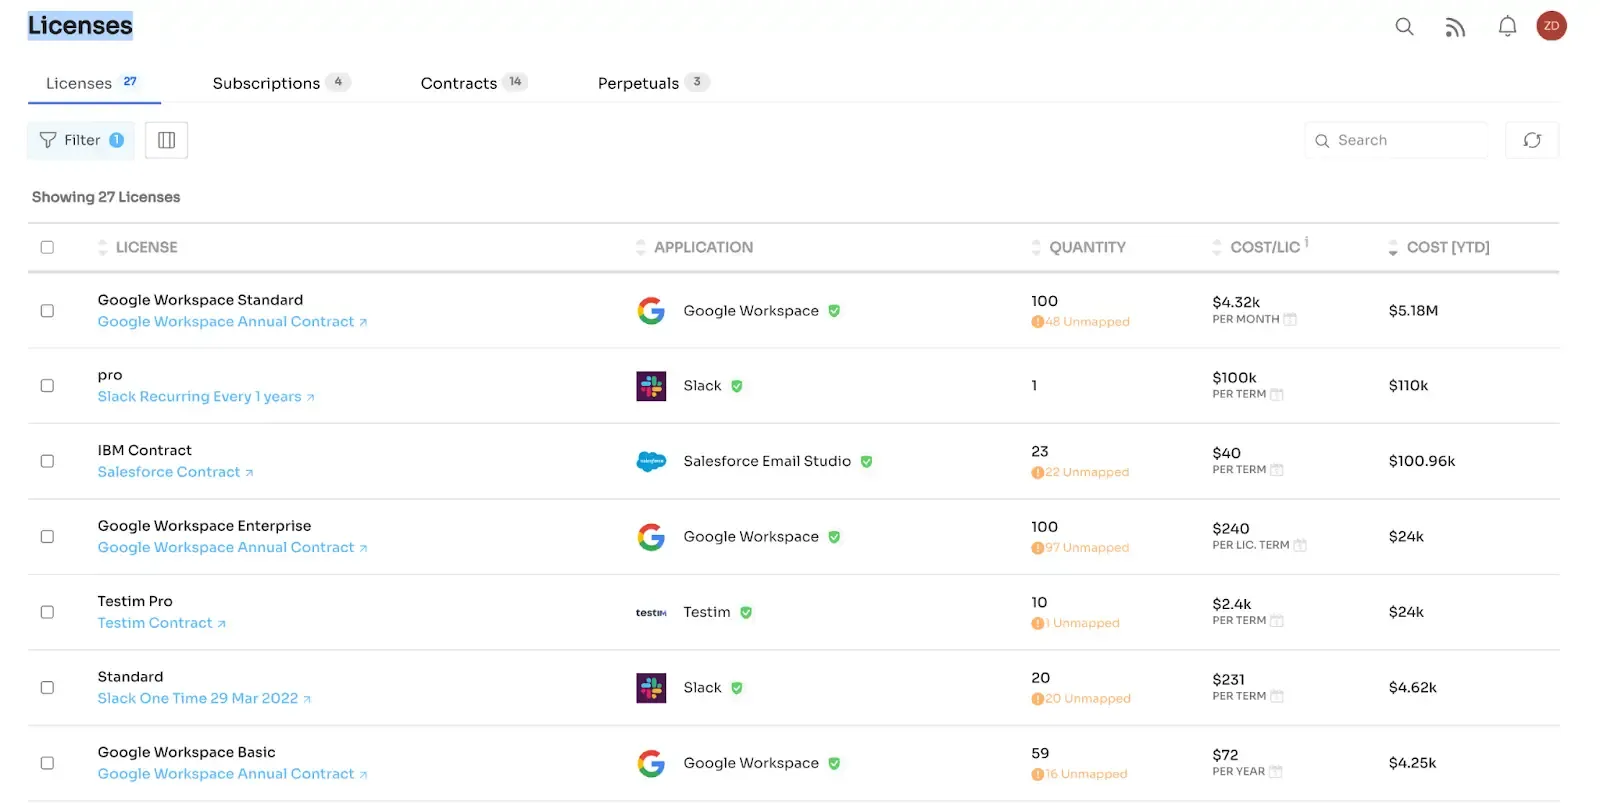The width and height of the screenshot is (1600, 809).
Task: Click the Google logo in Google Workspace Basic row
Action: pyautogui.click(x=651, y=763)
